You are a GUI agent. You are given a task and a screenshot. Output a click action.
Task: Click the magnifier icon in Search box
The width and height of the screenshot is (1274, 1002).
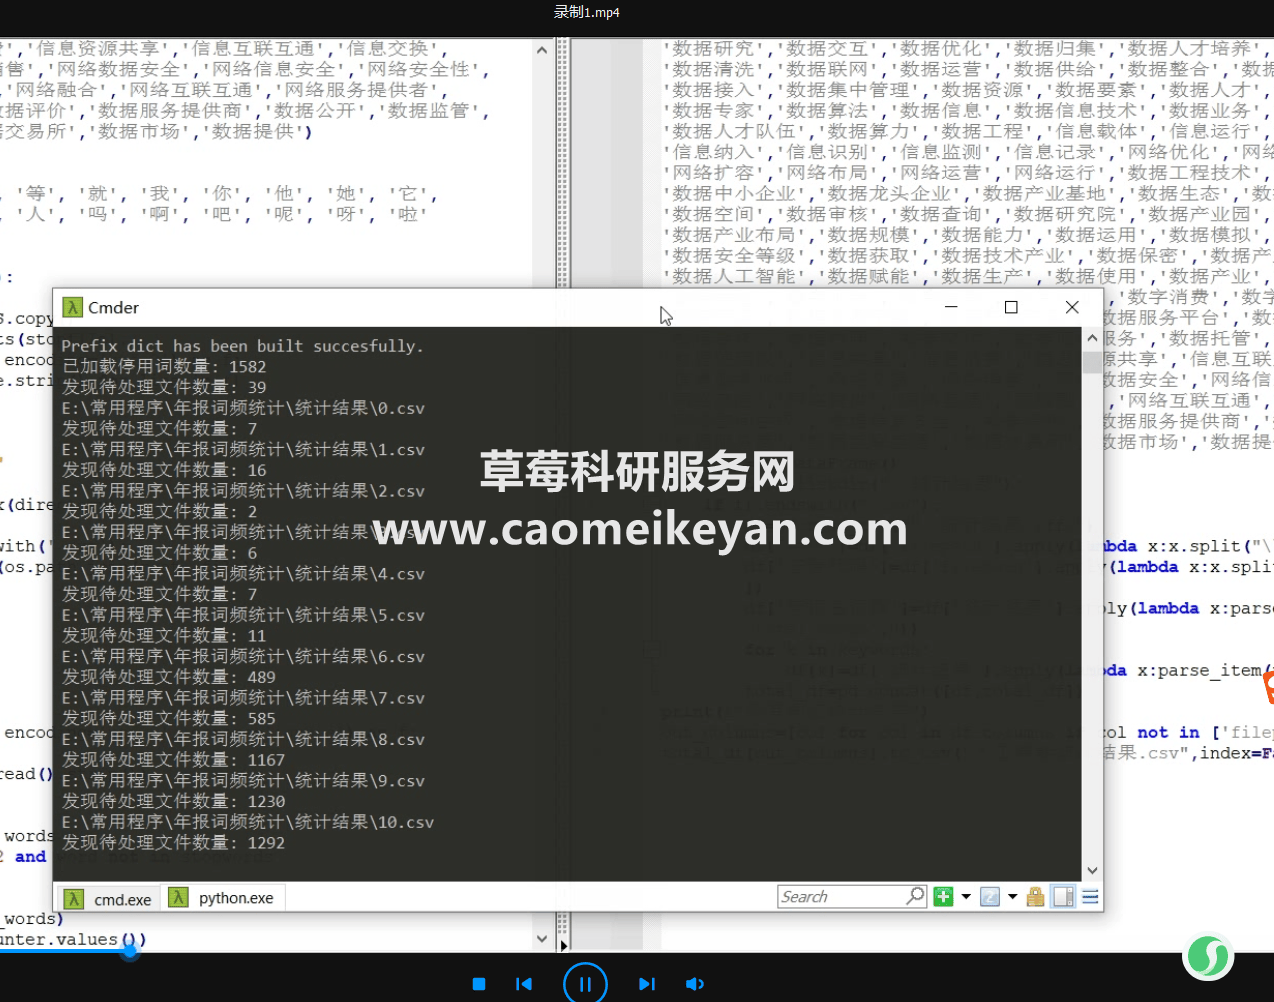click(x=915, y=895)
